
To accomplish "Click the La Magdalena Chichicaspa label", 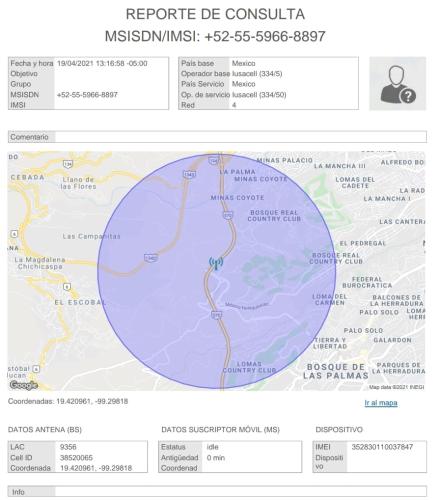I will [40, 263].
